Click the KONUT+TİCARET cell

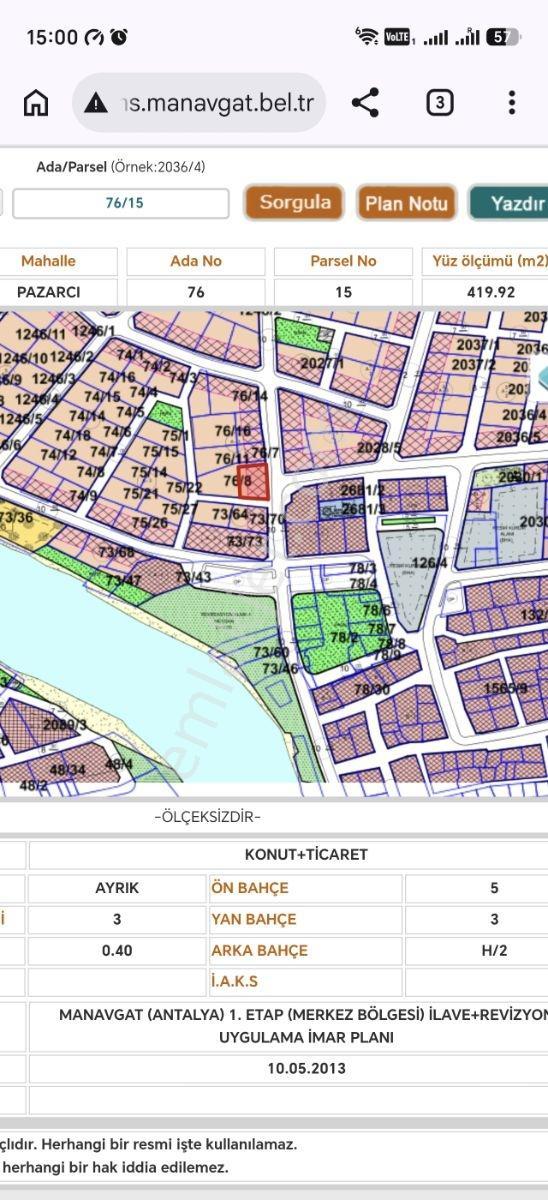tap(306, 855)
